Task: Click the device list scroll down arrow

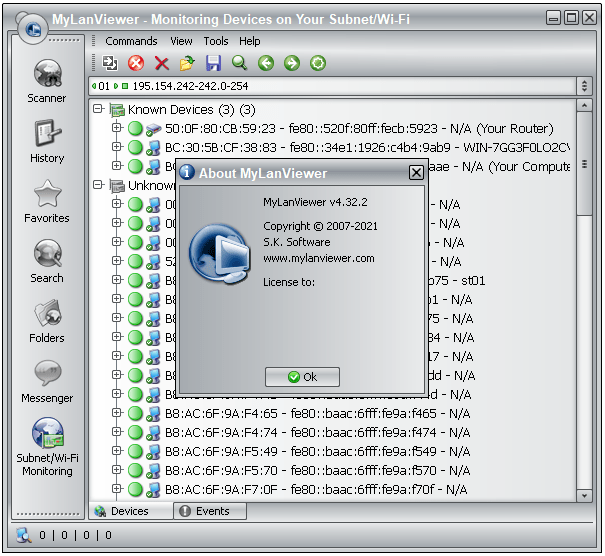Action: 585,496
